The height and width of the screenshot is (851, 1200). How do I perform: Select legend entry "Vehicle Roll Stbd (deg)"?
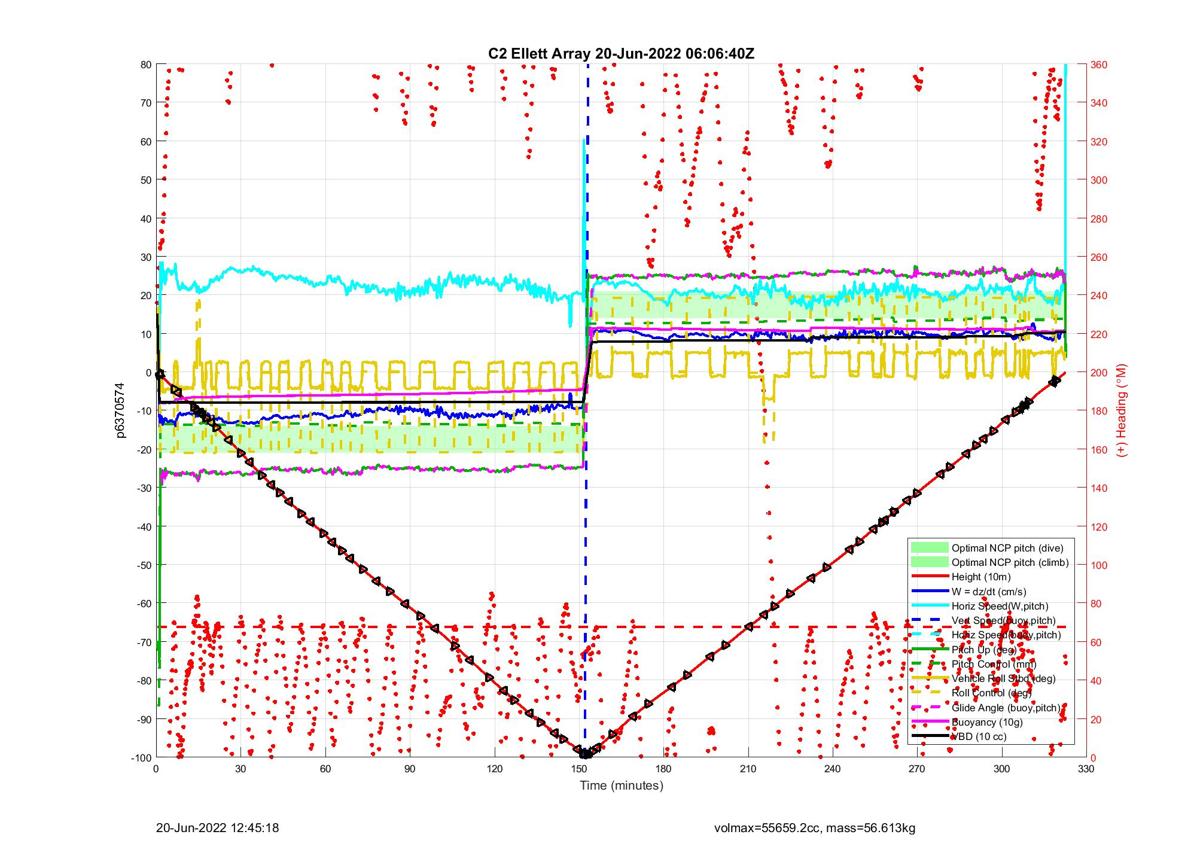[x=1002, y=679]
